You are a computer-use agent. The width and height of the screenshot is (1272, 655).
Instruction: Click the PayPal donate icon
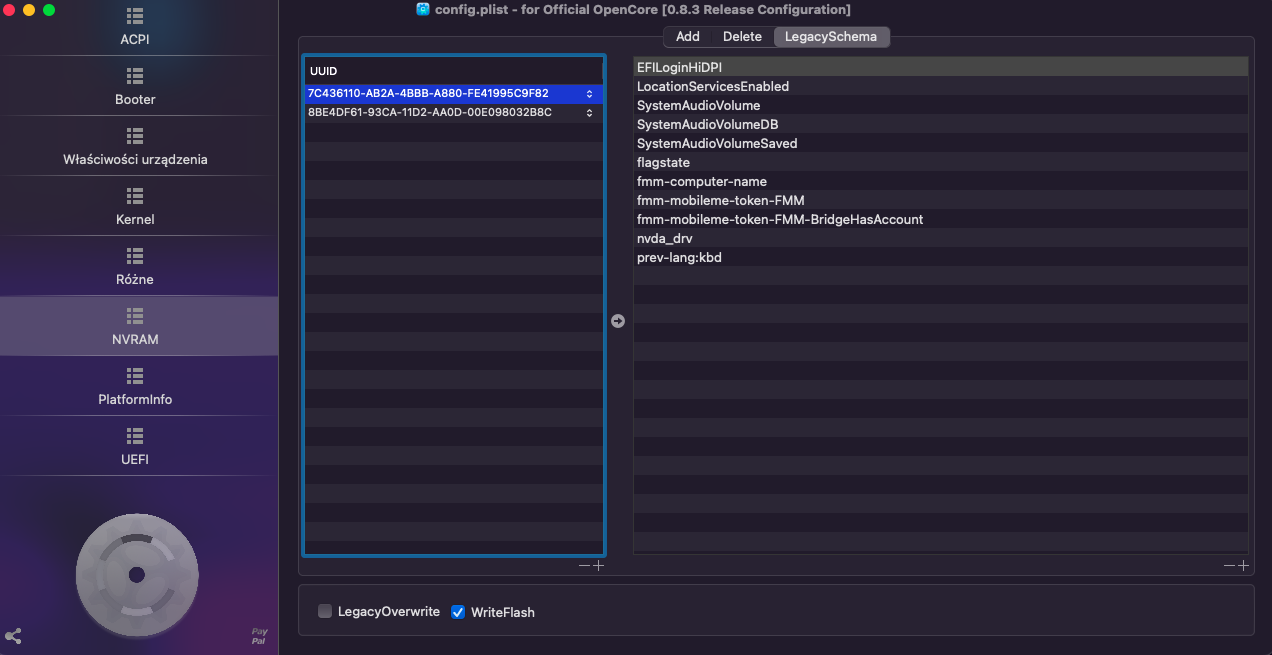[260, 636]
